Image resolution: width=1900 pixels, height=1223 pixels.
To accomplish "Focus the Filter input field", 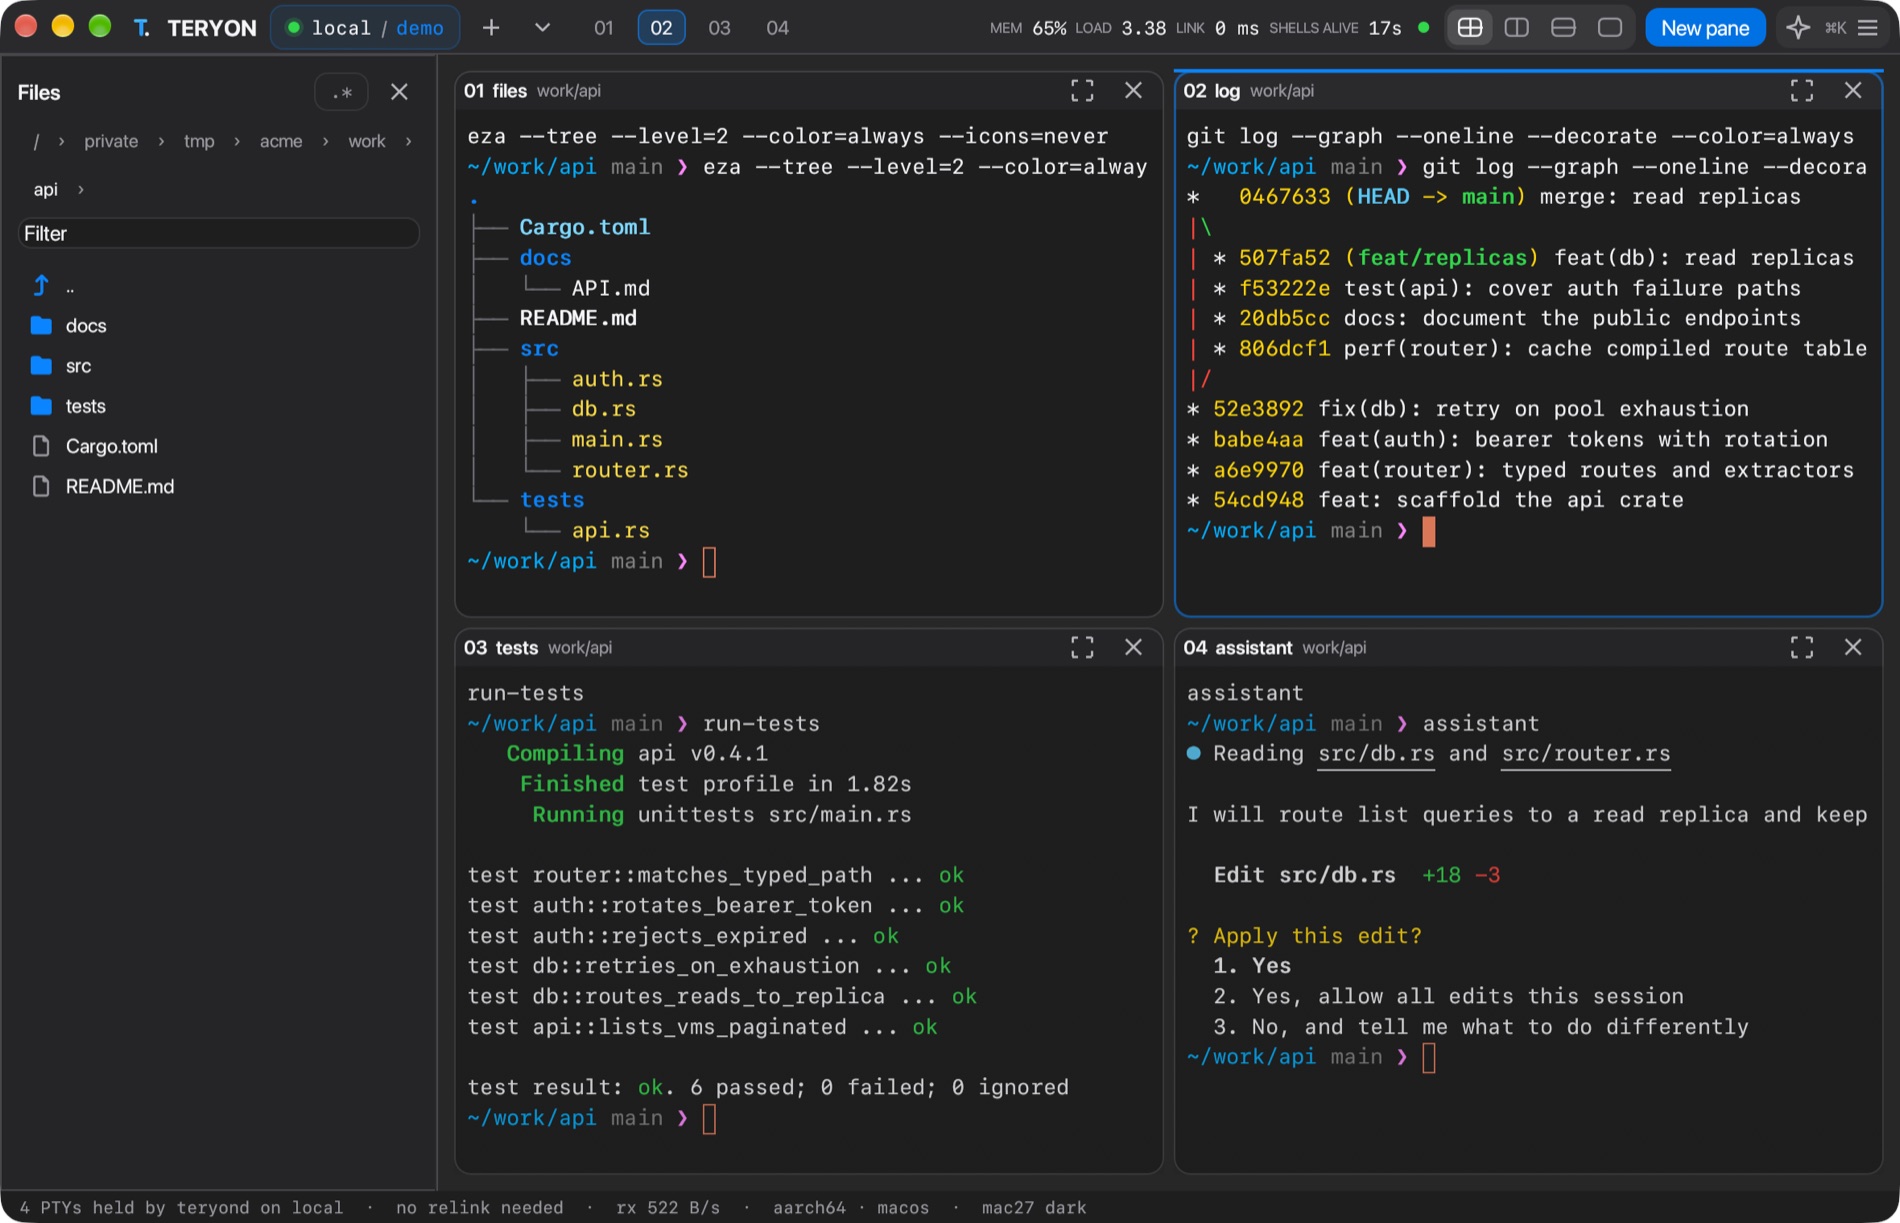I will pos(218,233).
